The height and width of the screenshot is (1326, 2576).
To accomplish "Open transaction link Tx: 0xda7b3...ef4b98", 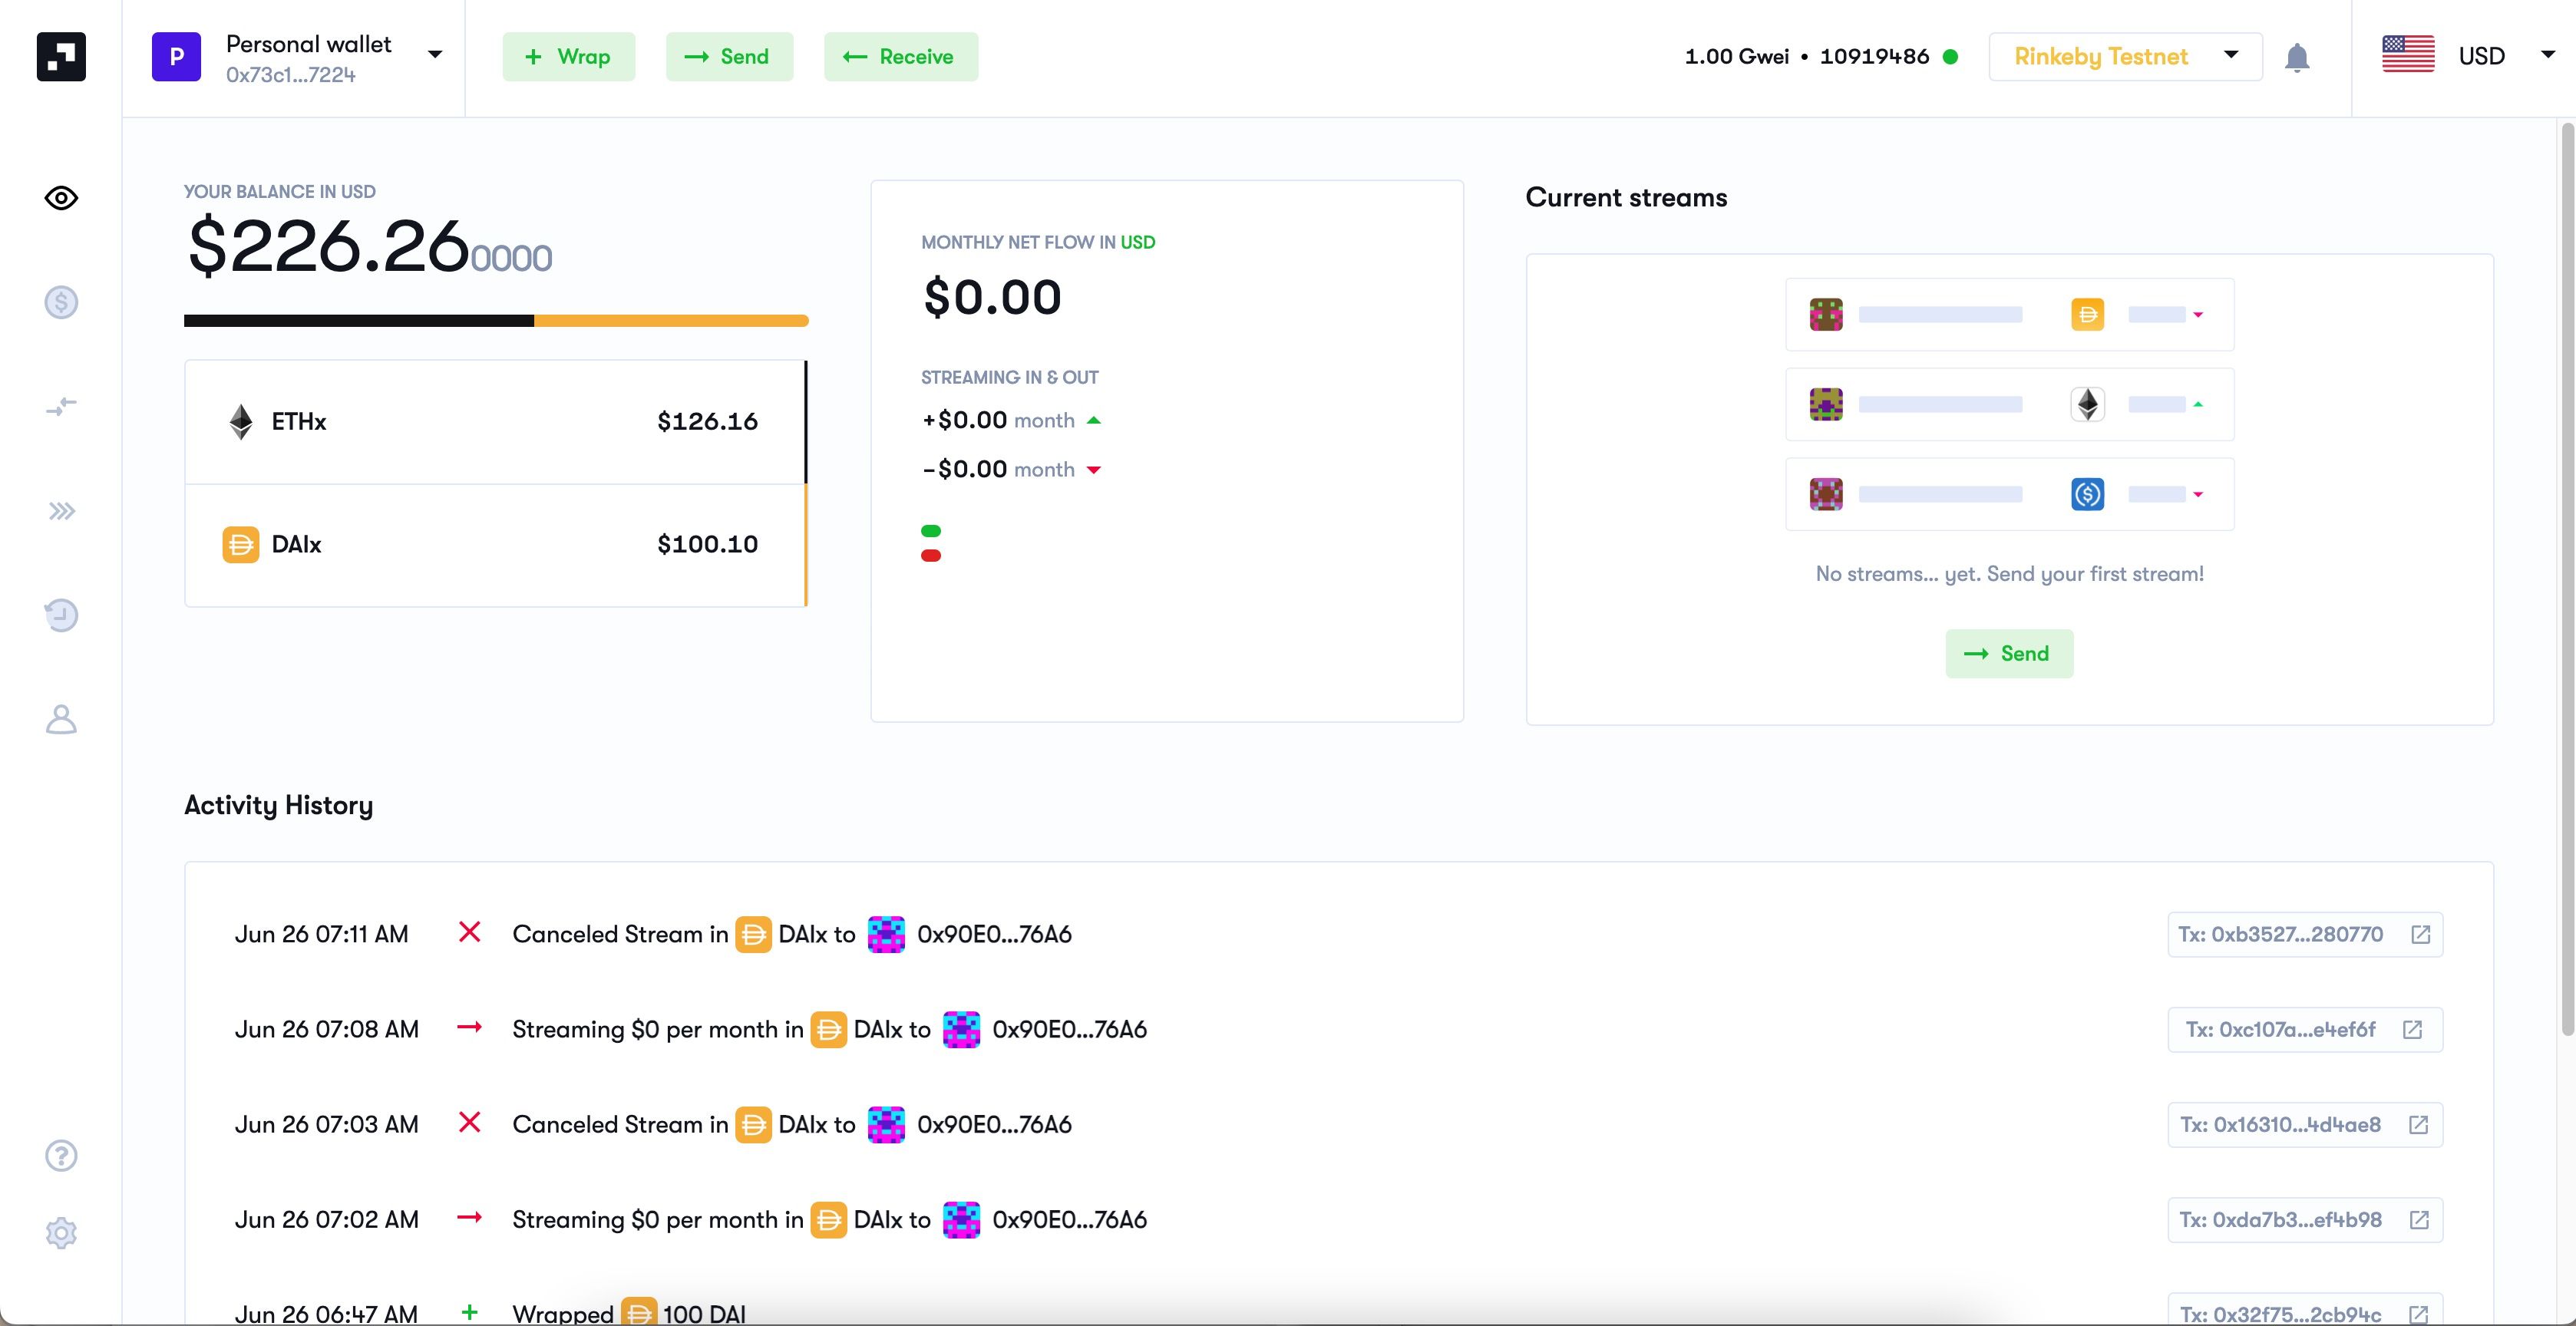I will tap(2305, 1219).
